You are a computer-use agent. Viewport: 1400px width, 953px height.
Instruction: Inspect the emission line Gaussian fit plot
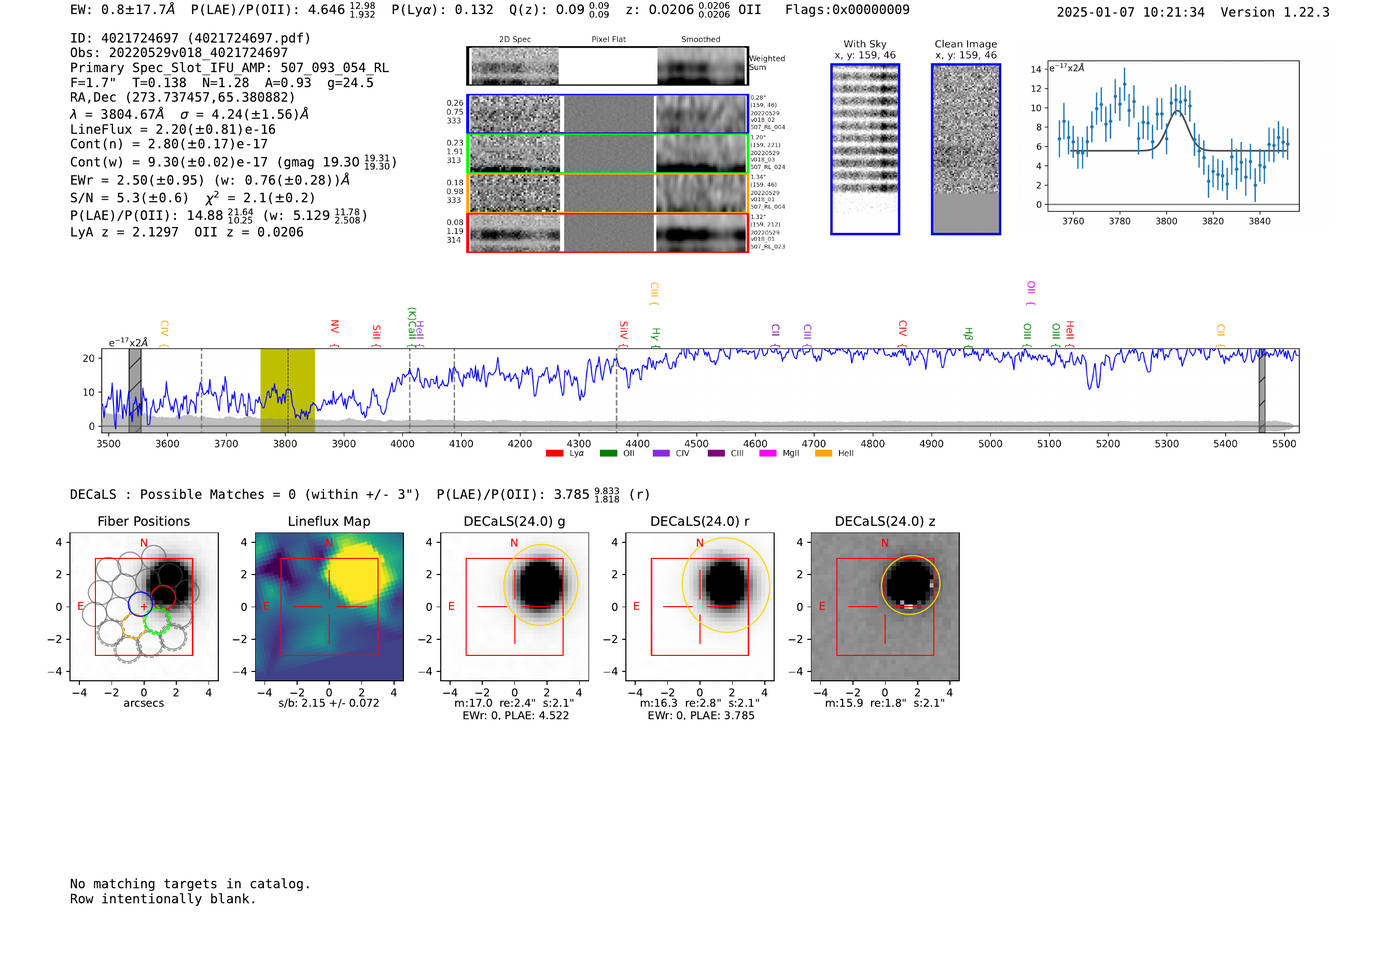pyautogui.click(x=1172, y=136)
